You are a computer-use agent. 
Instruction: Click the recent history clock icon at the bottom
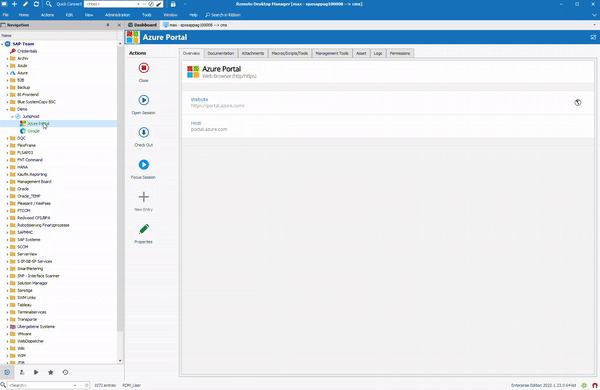[65, 372]
